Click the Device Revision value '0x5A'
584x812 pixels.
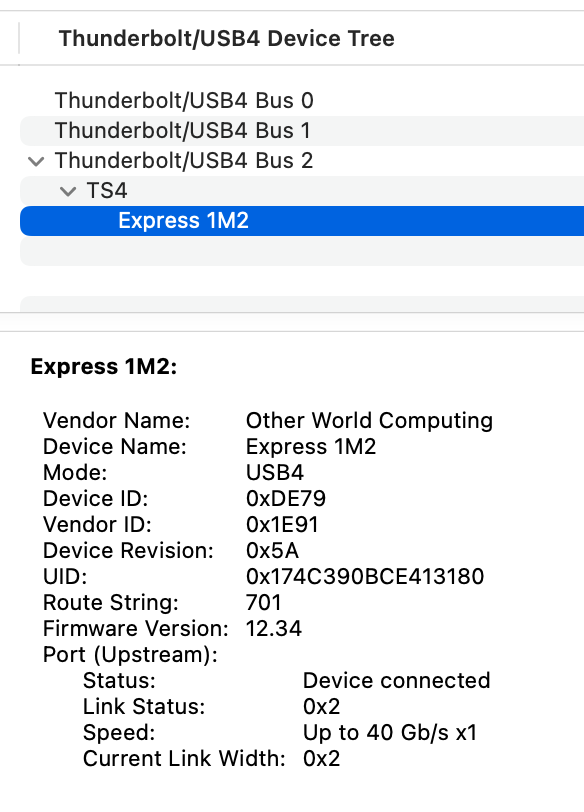tap(272, 550)
